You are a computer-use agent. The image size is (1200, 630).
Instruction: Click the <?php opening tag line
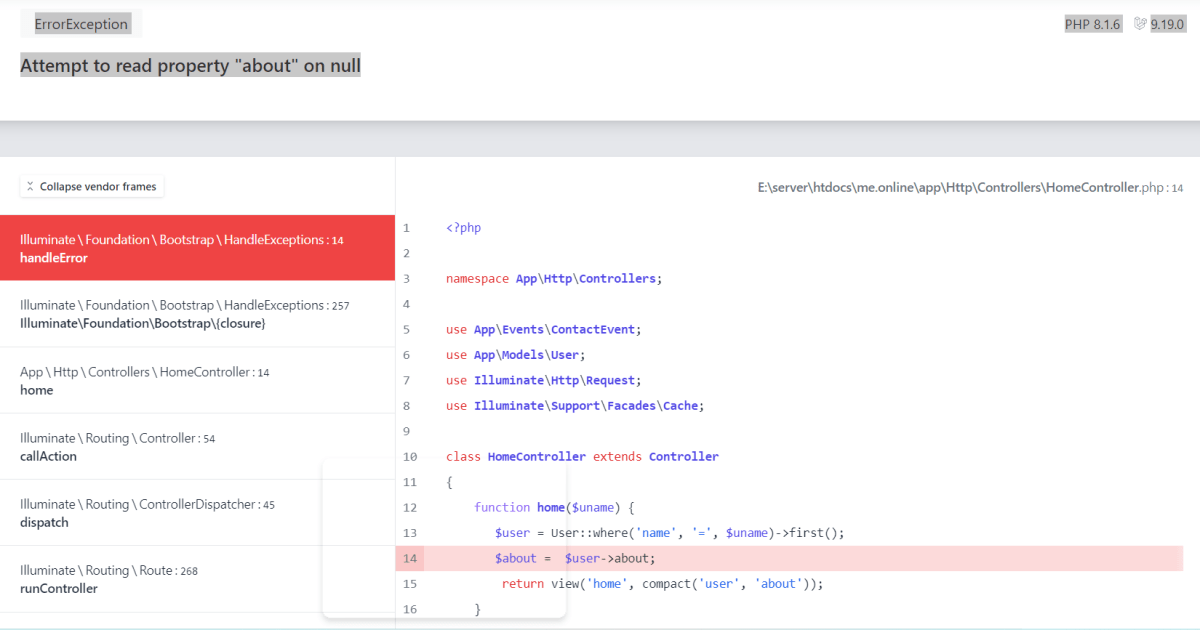[x=463, y=228]
